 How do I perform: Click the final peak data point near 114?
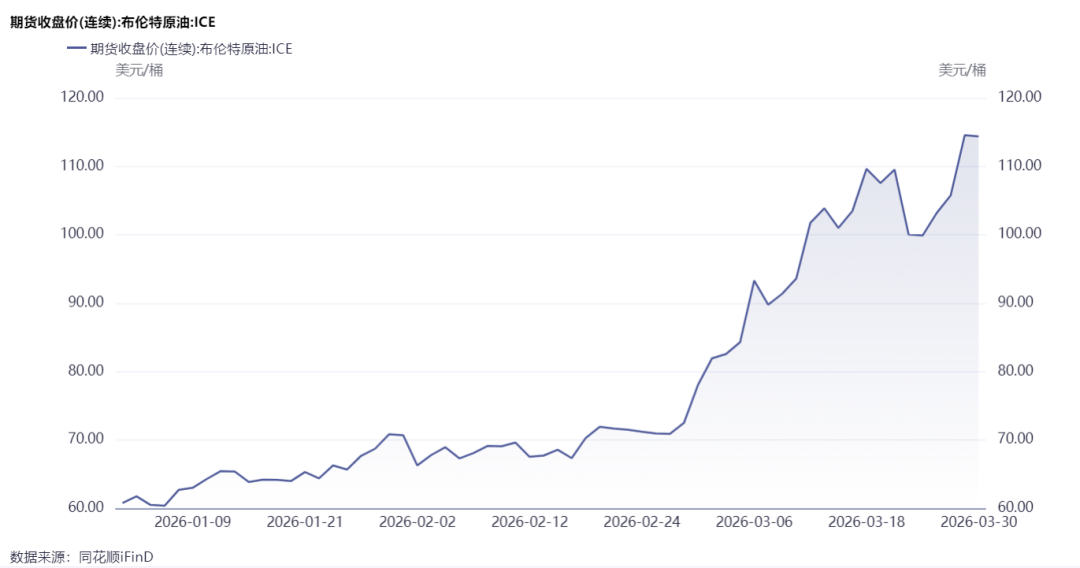click(x=964, y=135)
